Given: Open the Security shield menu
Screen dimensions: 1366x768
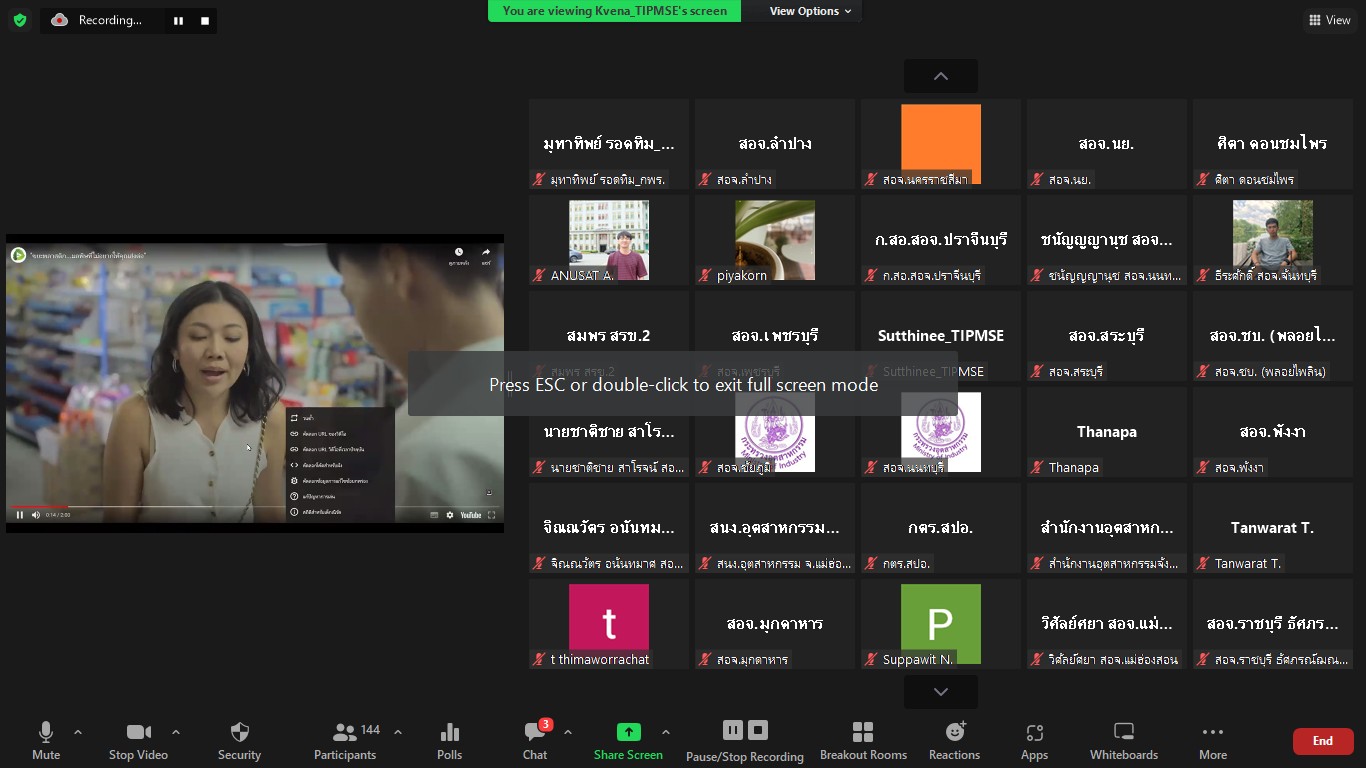Looking at the screenshot, I should click(239, 741).
